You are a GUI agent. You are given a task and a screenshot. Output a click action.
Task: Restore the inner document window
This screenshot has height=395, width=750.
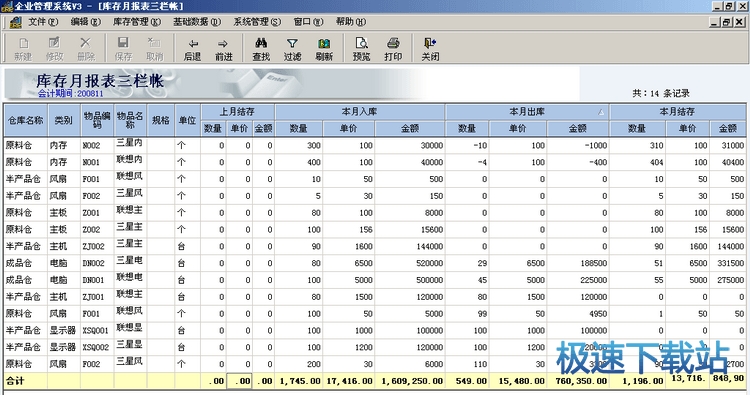tap(727, 22)
